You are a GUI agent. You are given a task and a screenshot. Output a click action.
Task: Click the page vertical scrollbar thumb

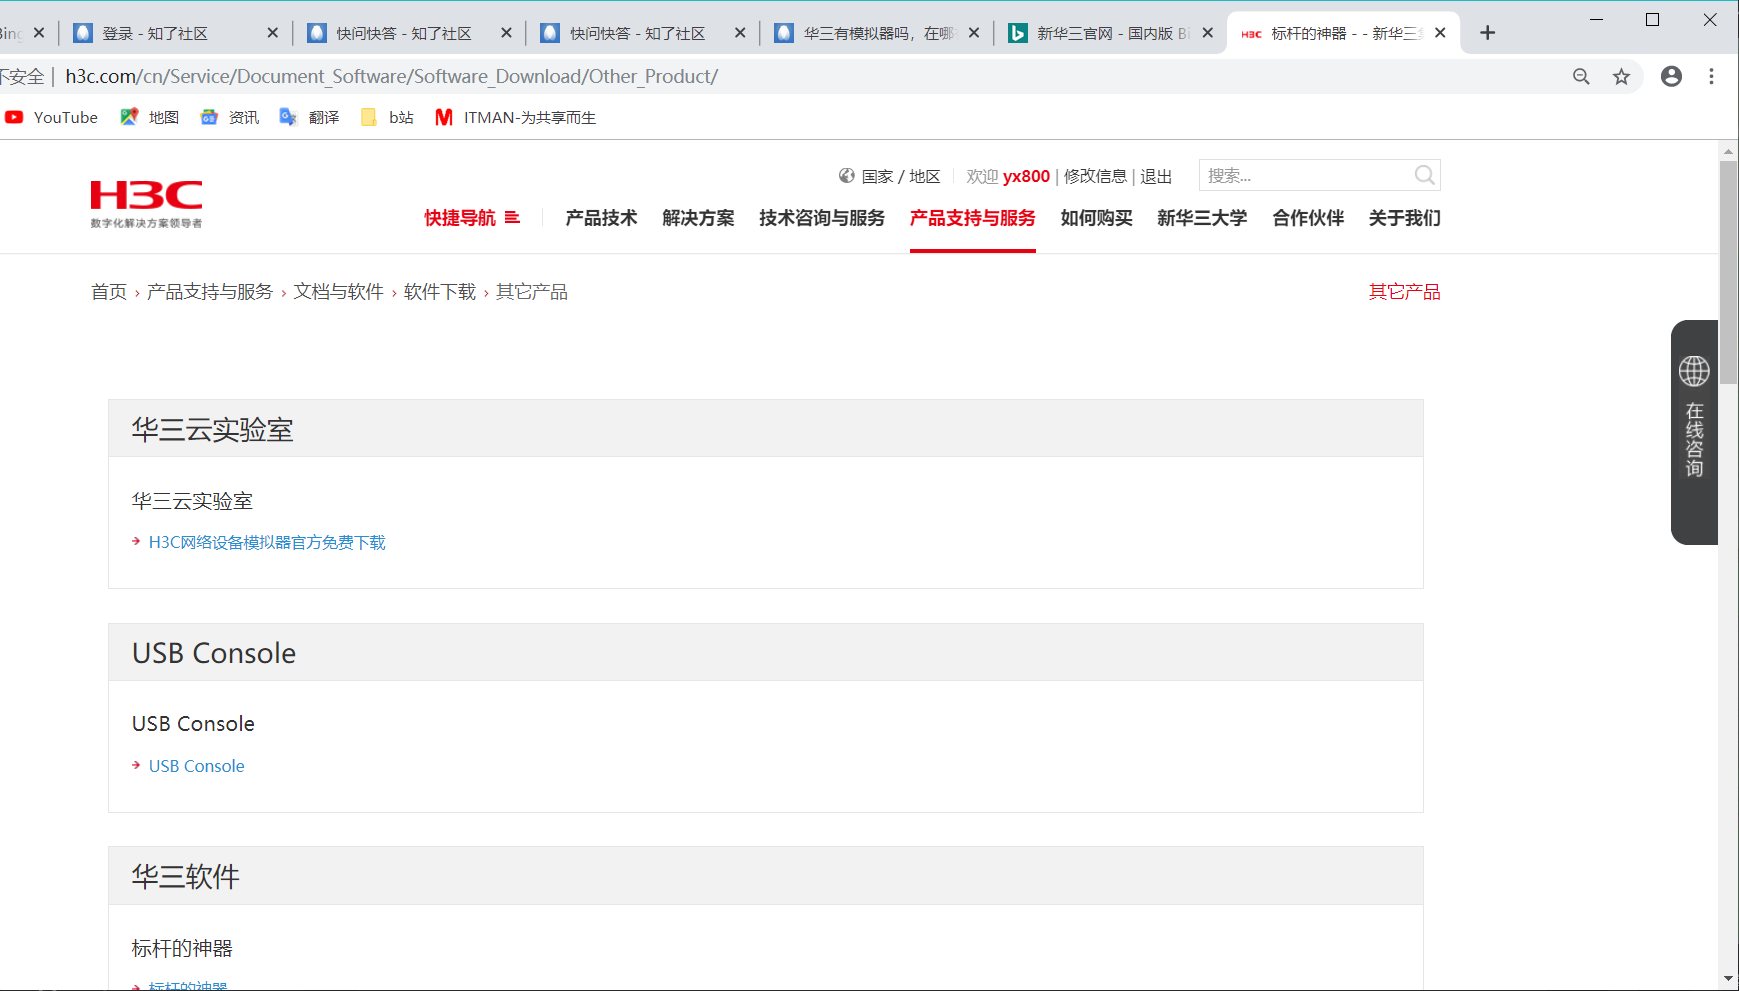pyautogui.click(x=1728, y=272)
